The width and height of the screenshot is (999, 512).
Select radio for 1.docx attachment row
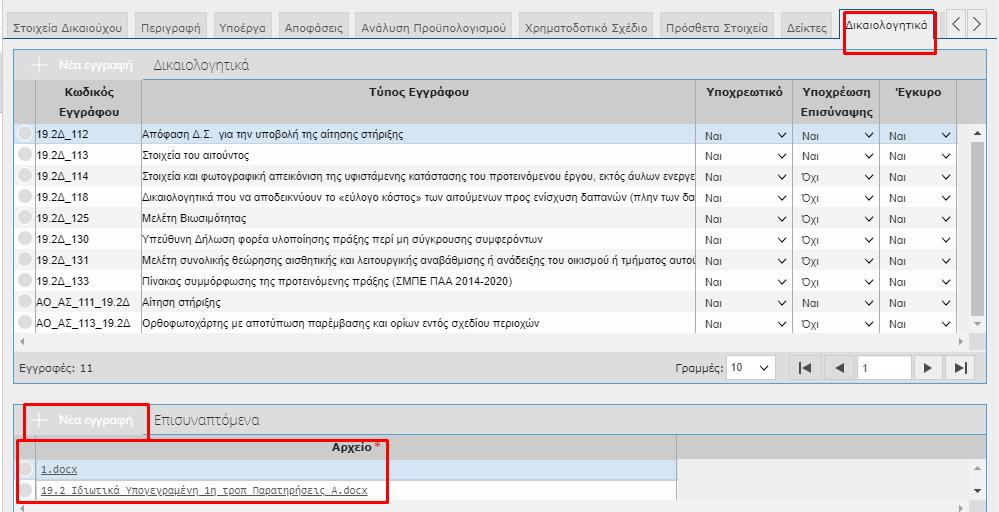click(x=24, y=469)
